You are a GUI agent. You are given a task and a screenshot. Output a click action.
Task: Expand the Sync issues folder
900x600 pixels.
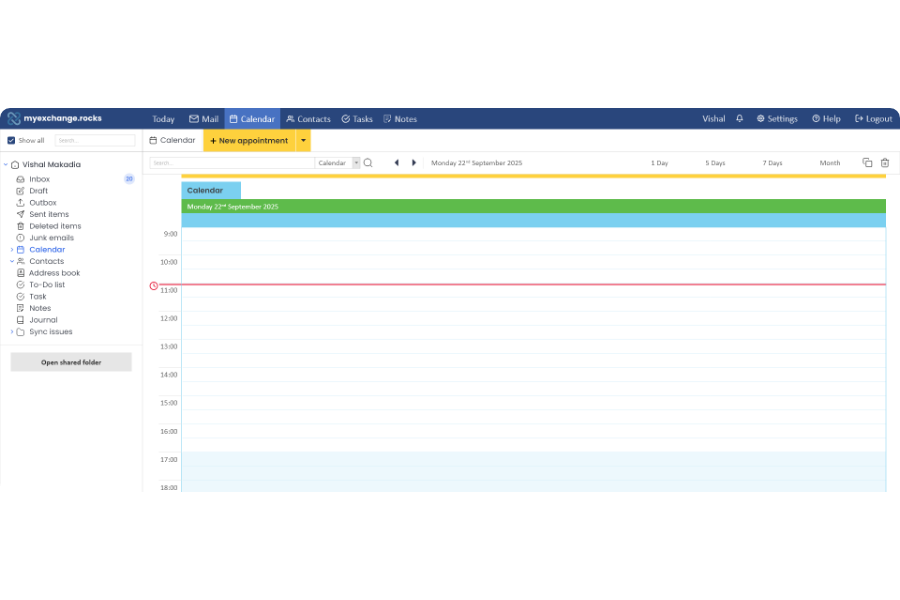(x=12, y=332)
